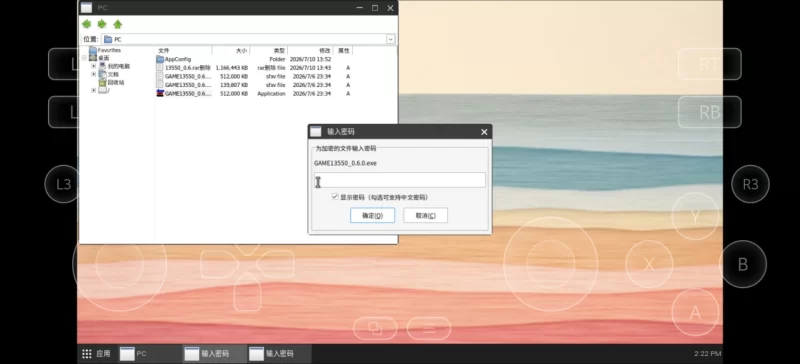The image size is (800, 364).
Task: Open the location path dropdown
Action: point(390,39)
